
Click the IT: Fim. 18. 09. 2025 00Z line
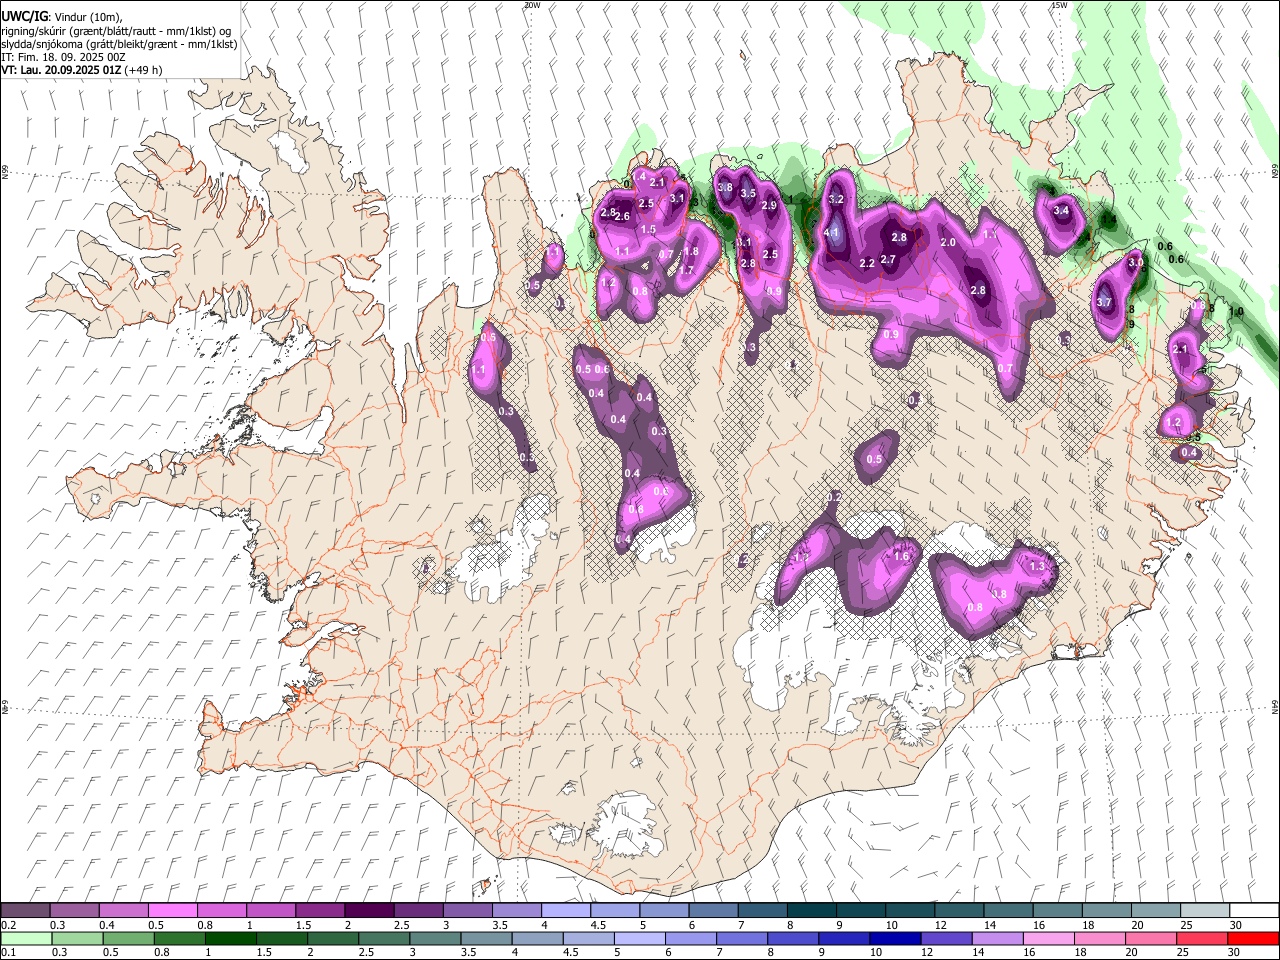click(x=64, y=57)
